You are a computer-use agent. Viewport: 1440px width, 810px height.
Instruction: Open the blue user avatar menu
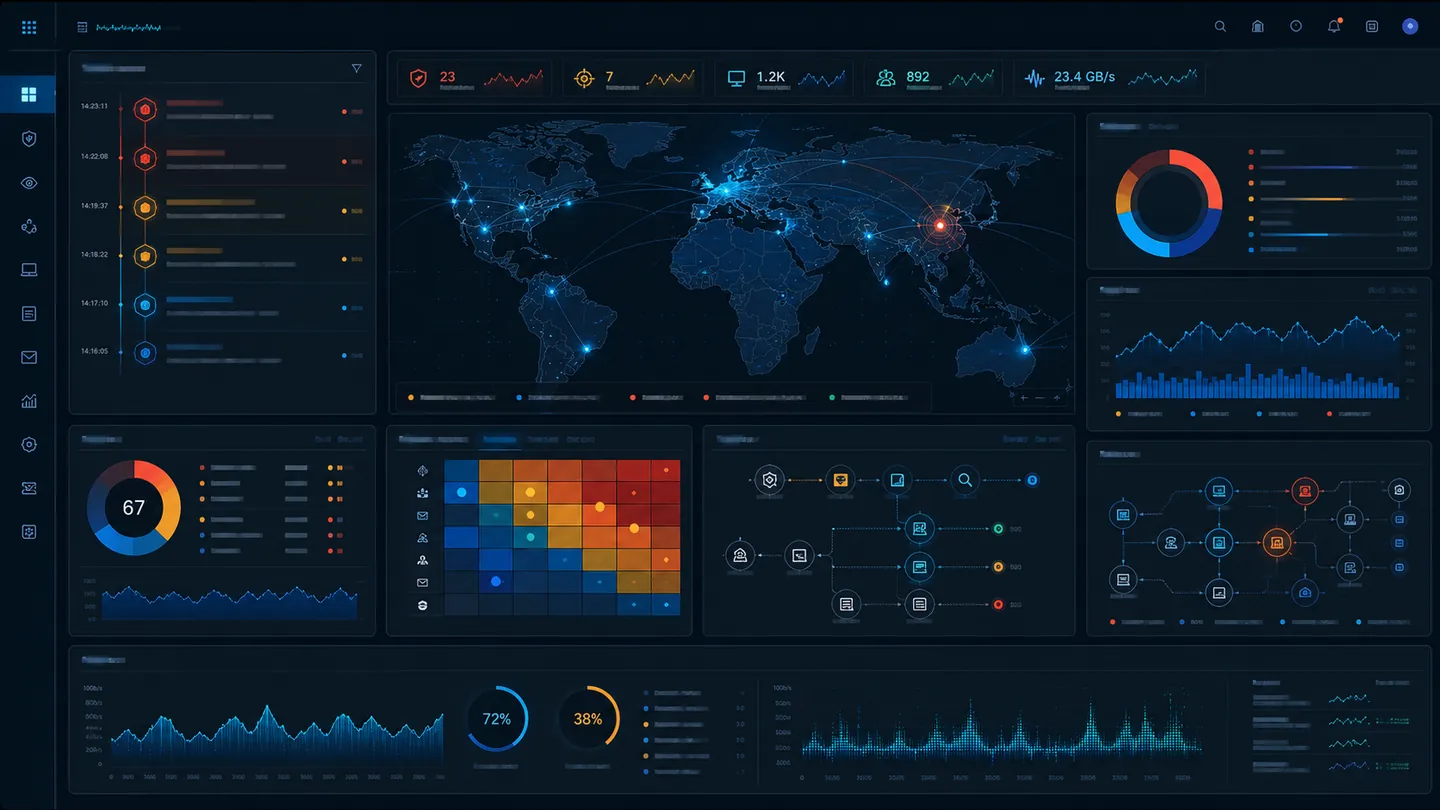pos(1410,27)
